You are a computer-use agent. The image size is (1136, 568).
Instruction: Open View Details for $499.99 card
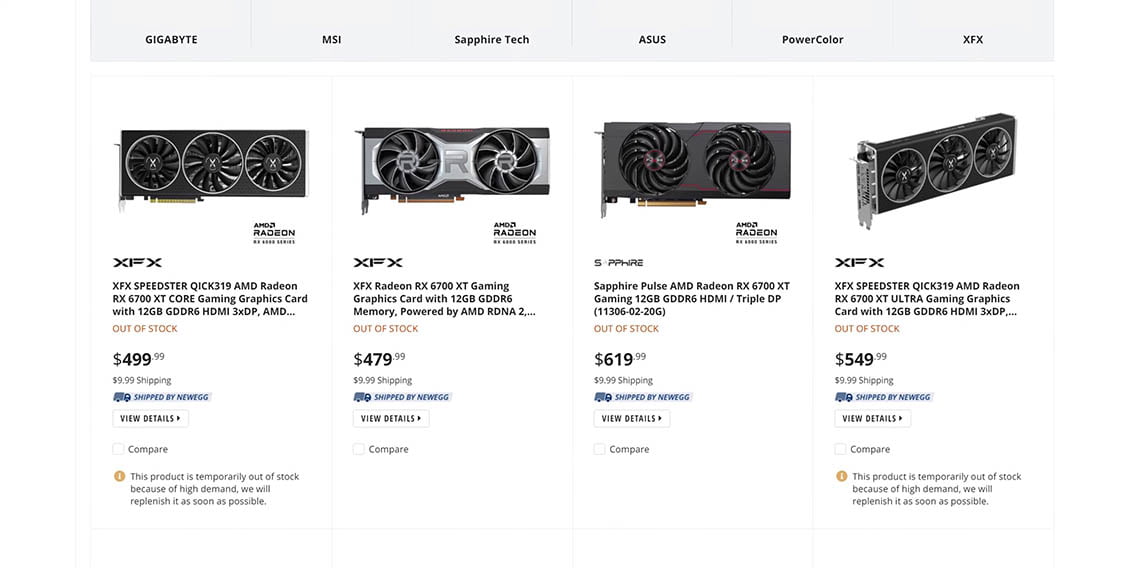pyautogui.click(x=151, y=418)
